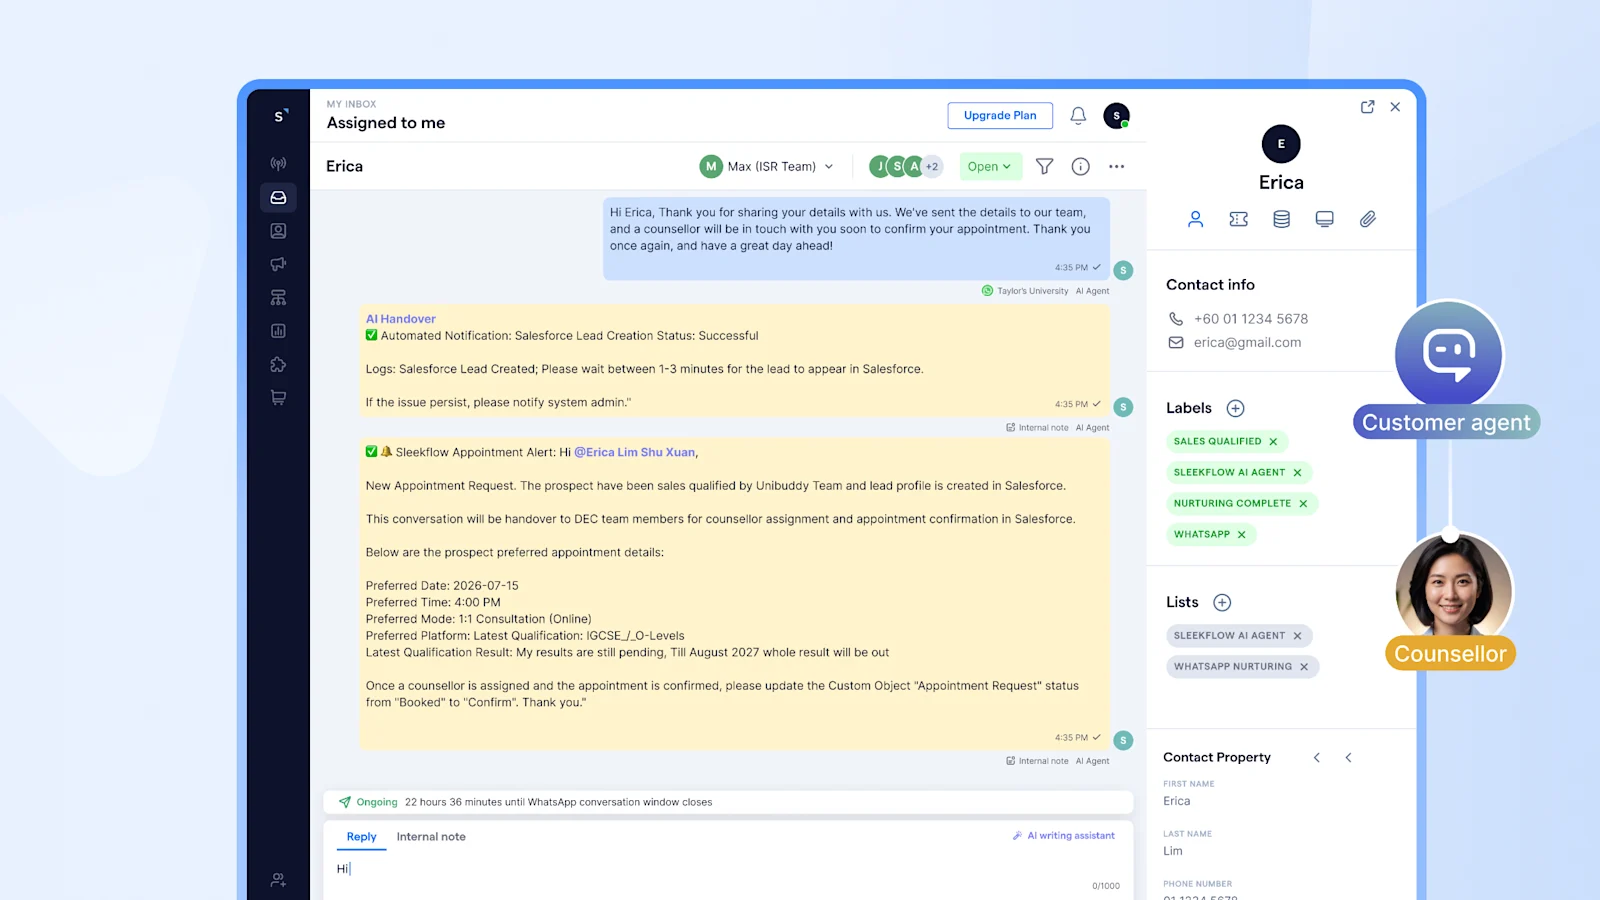Screen dimensions: 1600x900
Task: Close the Erica contact panel
Action: tap(1395, 107)
